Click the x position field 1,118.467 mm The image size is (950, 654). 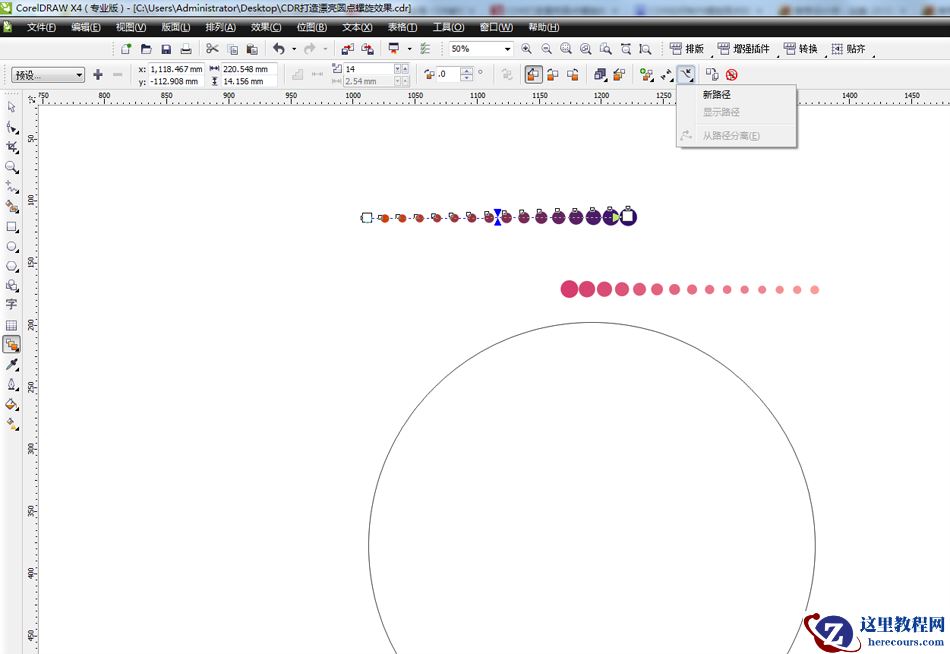point(176,69)
